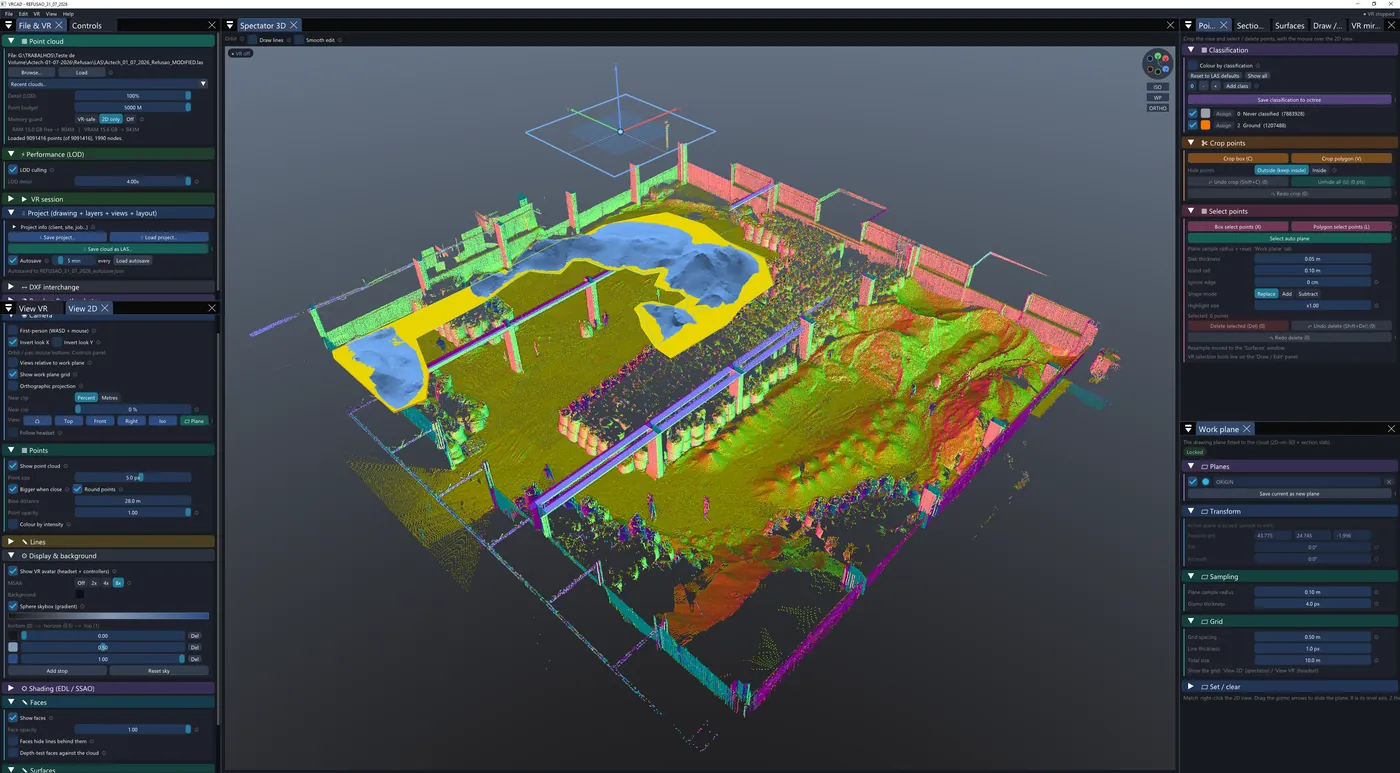Image resolution: width=1400 pixels, height=773 pixels.
Task: Toggle the Autosave checkbox
Action: click(x=13, y=260)
